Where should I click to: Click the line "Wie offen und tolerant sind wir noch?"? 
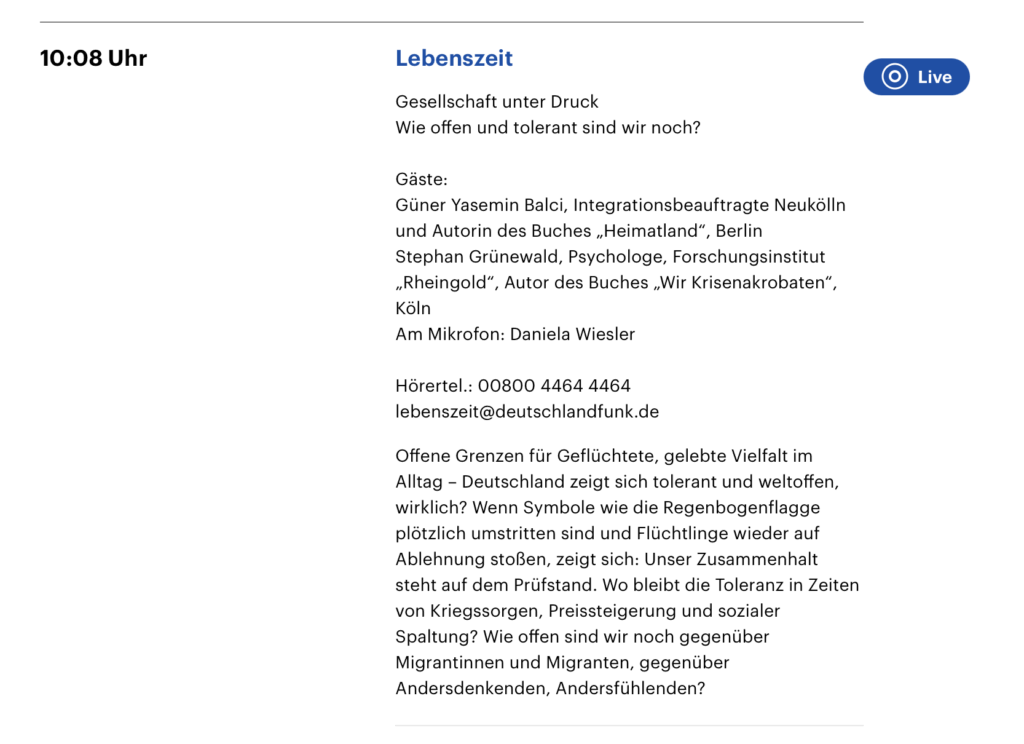pyautogui.click(x=547, y=127)
